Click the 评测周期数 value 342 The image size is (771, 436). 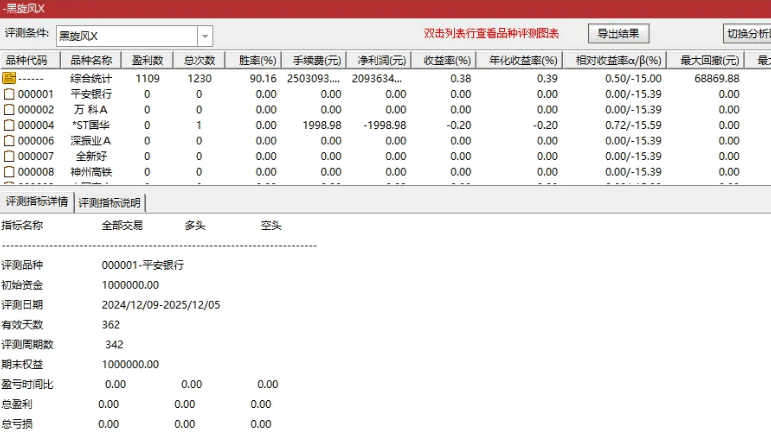[114, 345]
